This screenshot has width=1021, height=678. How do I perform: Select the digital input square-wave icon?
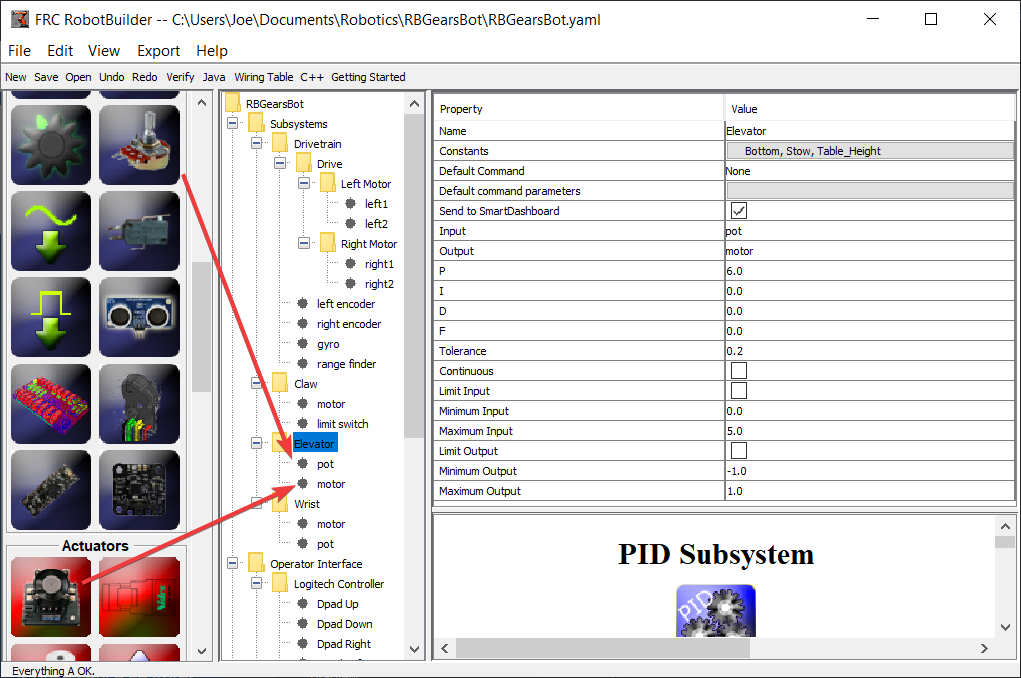tap(50, 317)
